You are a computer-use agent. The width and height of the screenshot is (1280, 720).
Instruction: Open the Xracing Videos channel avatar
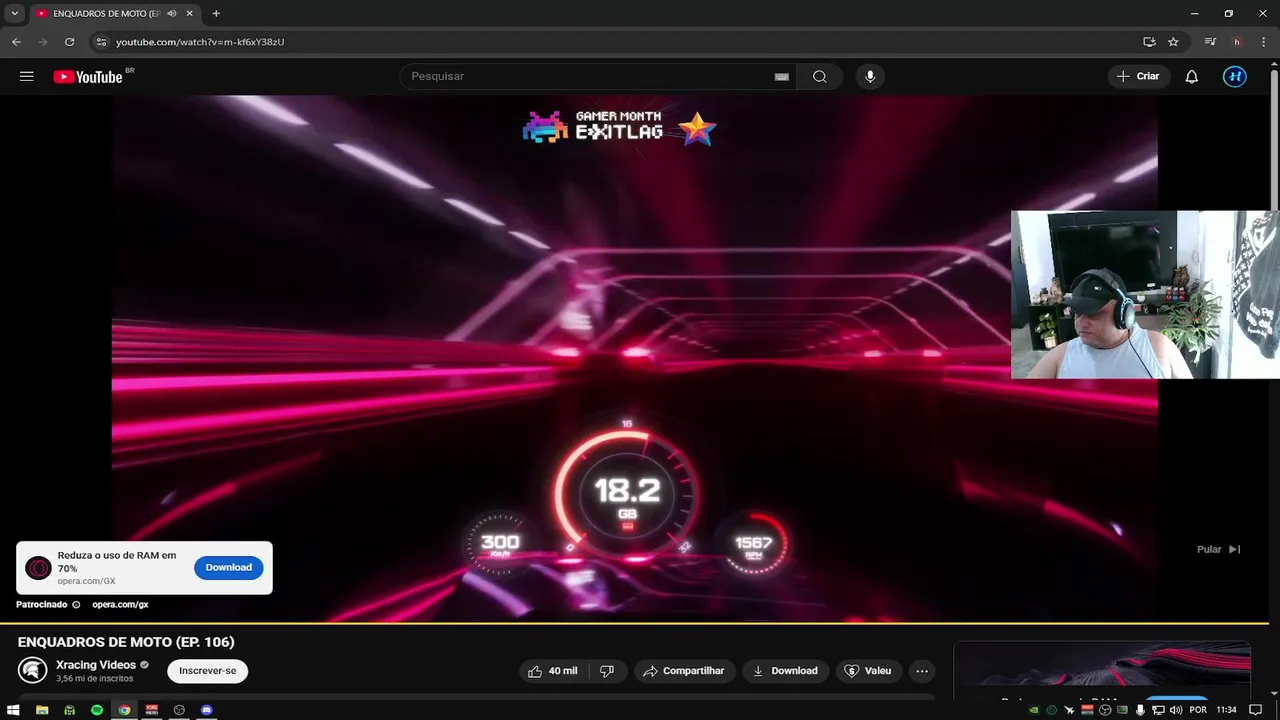pyautogui.click(x=32, y=671)
